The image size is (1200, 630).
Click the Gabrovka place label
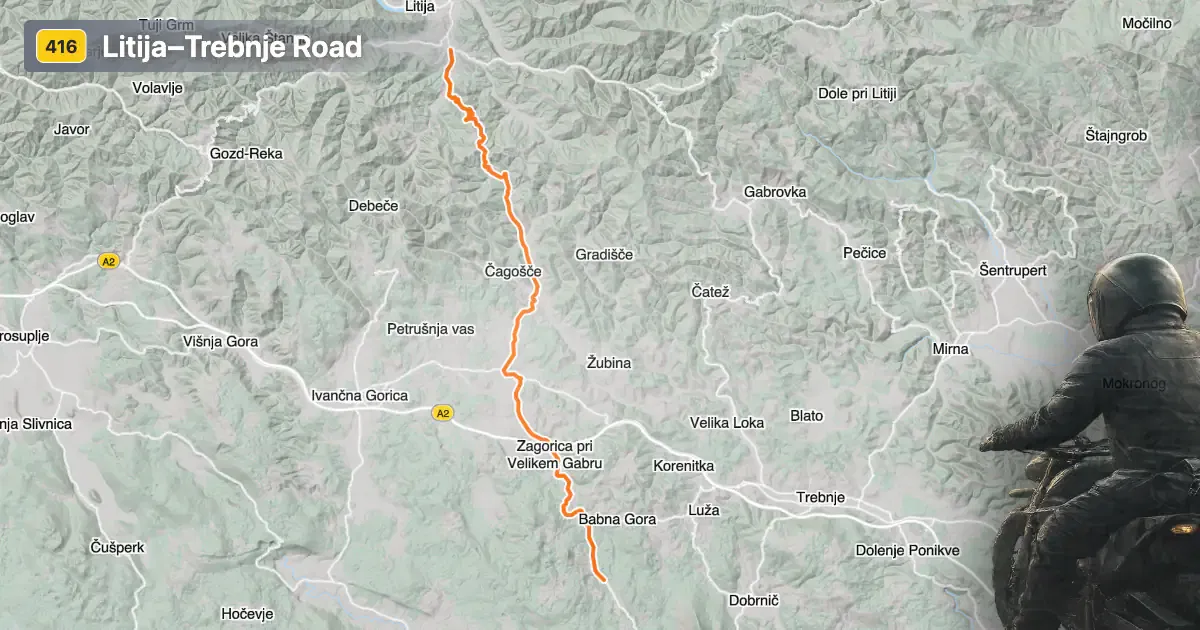point(775,192)
